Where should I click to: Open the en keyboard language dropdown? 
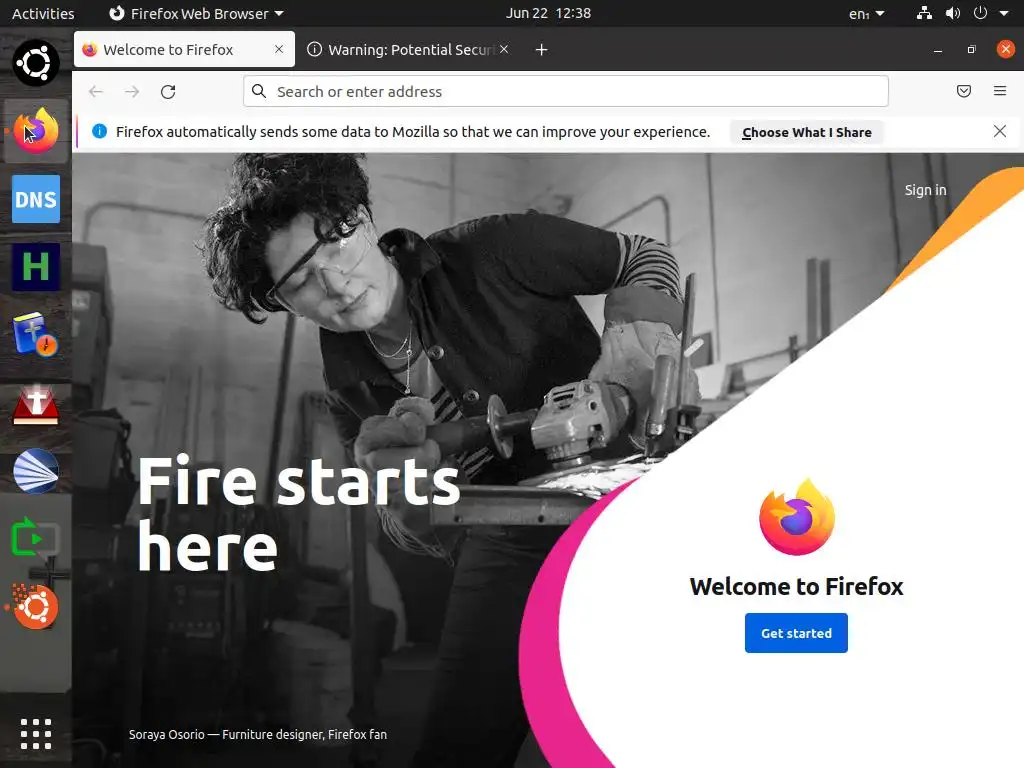click(866, 13)
